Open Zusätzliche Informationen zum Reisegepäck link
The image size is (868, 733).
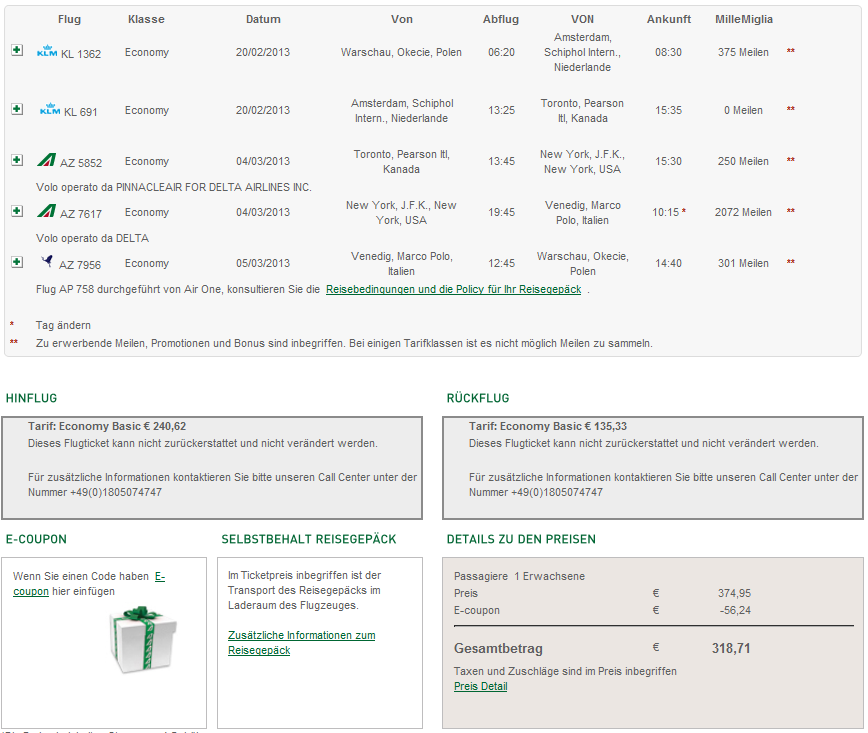(x=301, y=642)
